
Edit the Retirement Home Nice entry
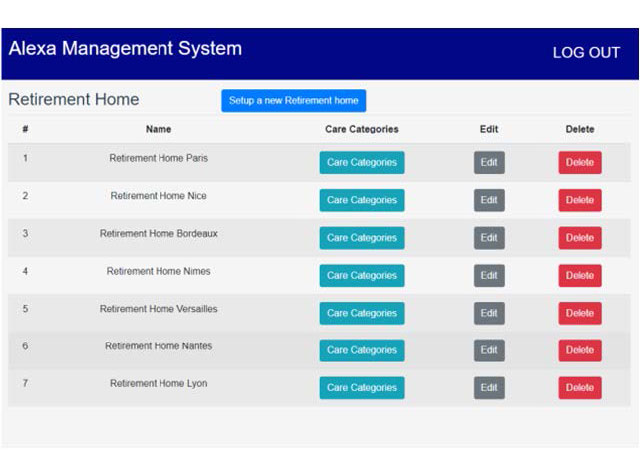489,200
